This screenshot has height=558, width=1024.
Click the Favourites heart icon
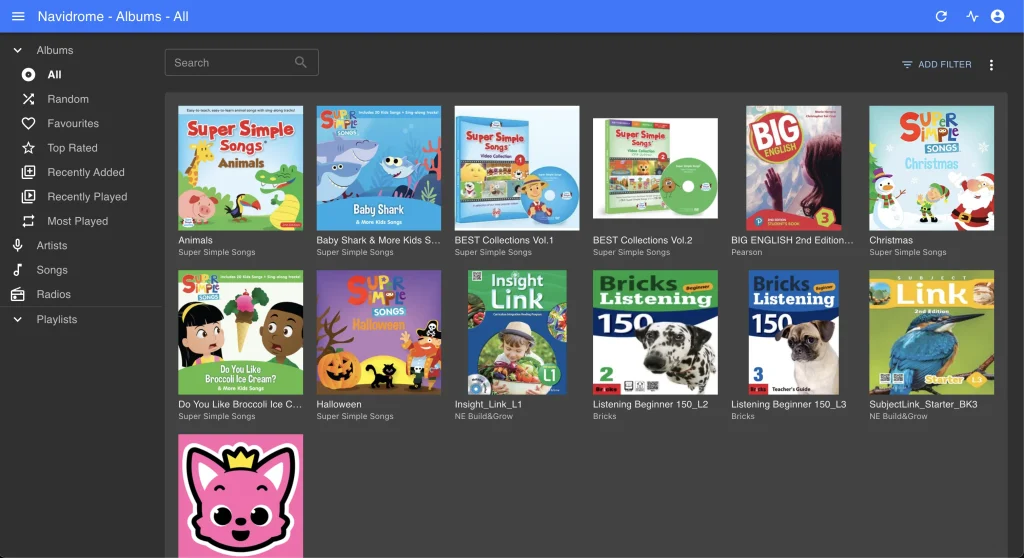(x=28, y=123)
